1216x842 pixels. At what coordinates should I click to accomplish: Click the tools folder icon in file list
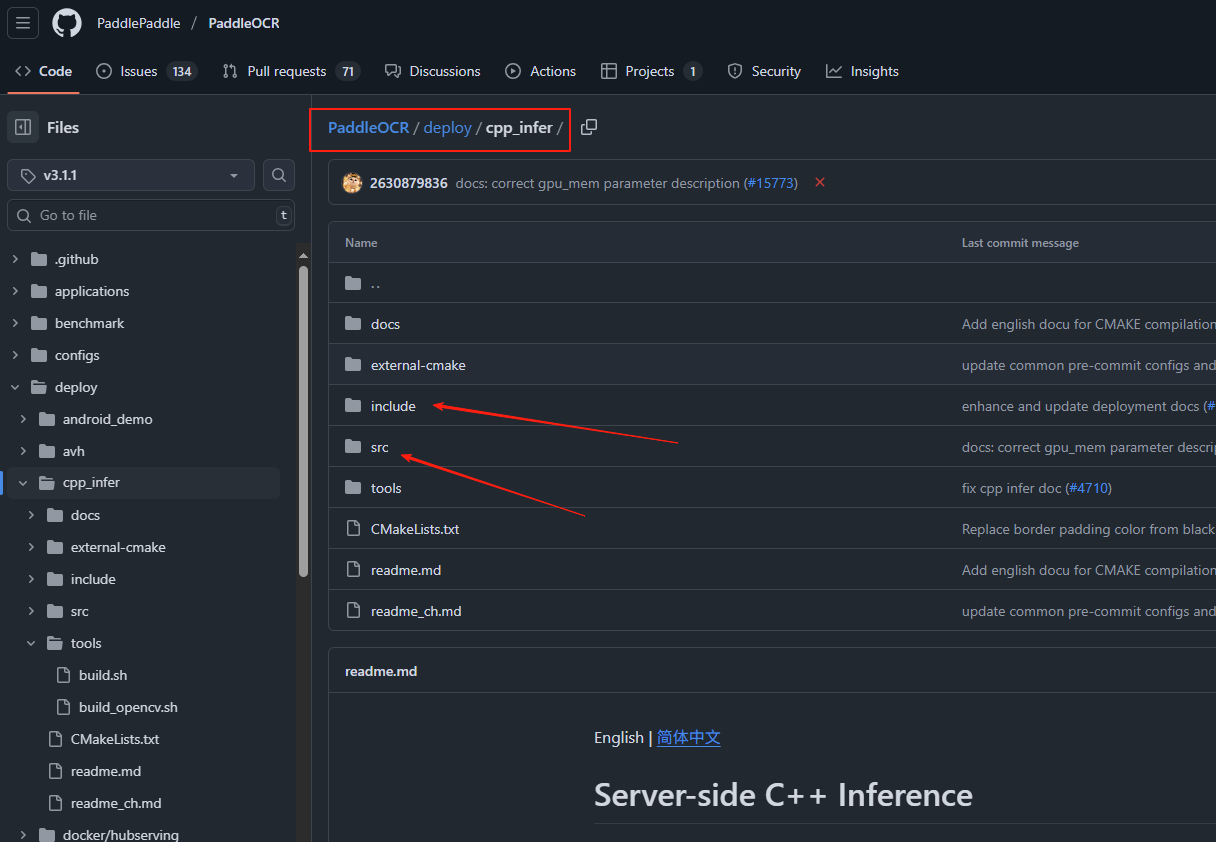pos(353,488)
